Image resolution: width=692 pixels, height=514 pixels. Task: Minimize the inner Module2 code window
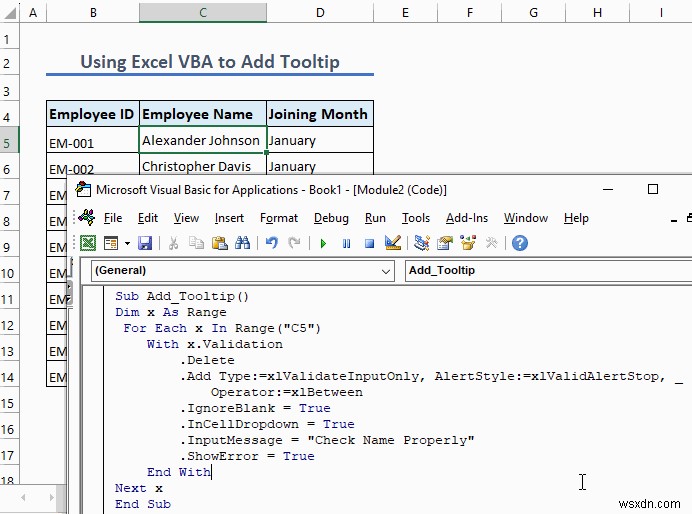pyautogui.click(x=673, y=219)
